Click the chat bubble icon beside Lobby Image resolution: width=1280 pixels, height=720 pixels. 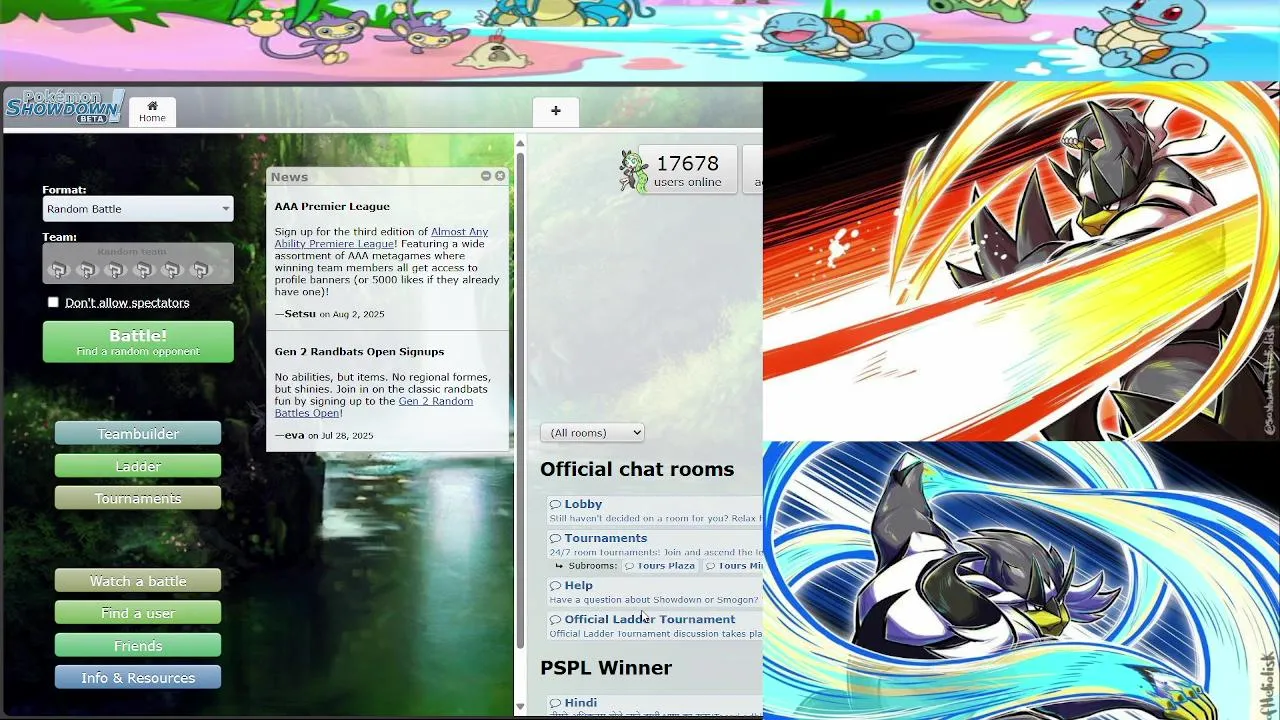tap(555, 504)
